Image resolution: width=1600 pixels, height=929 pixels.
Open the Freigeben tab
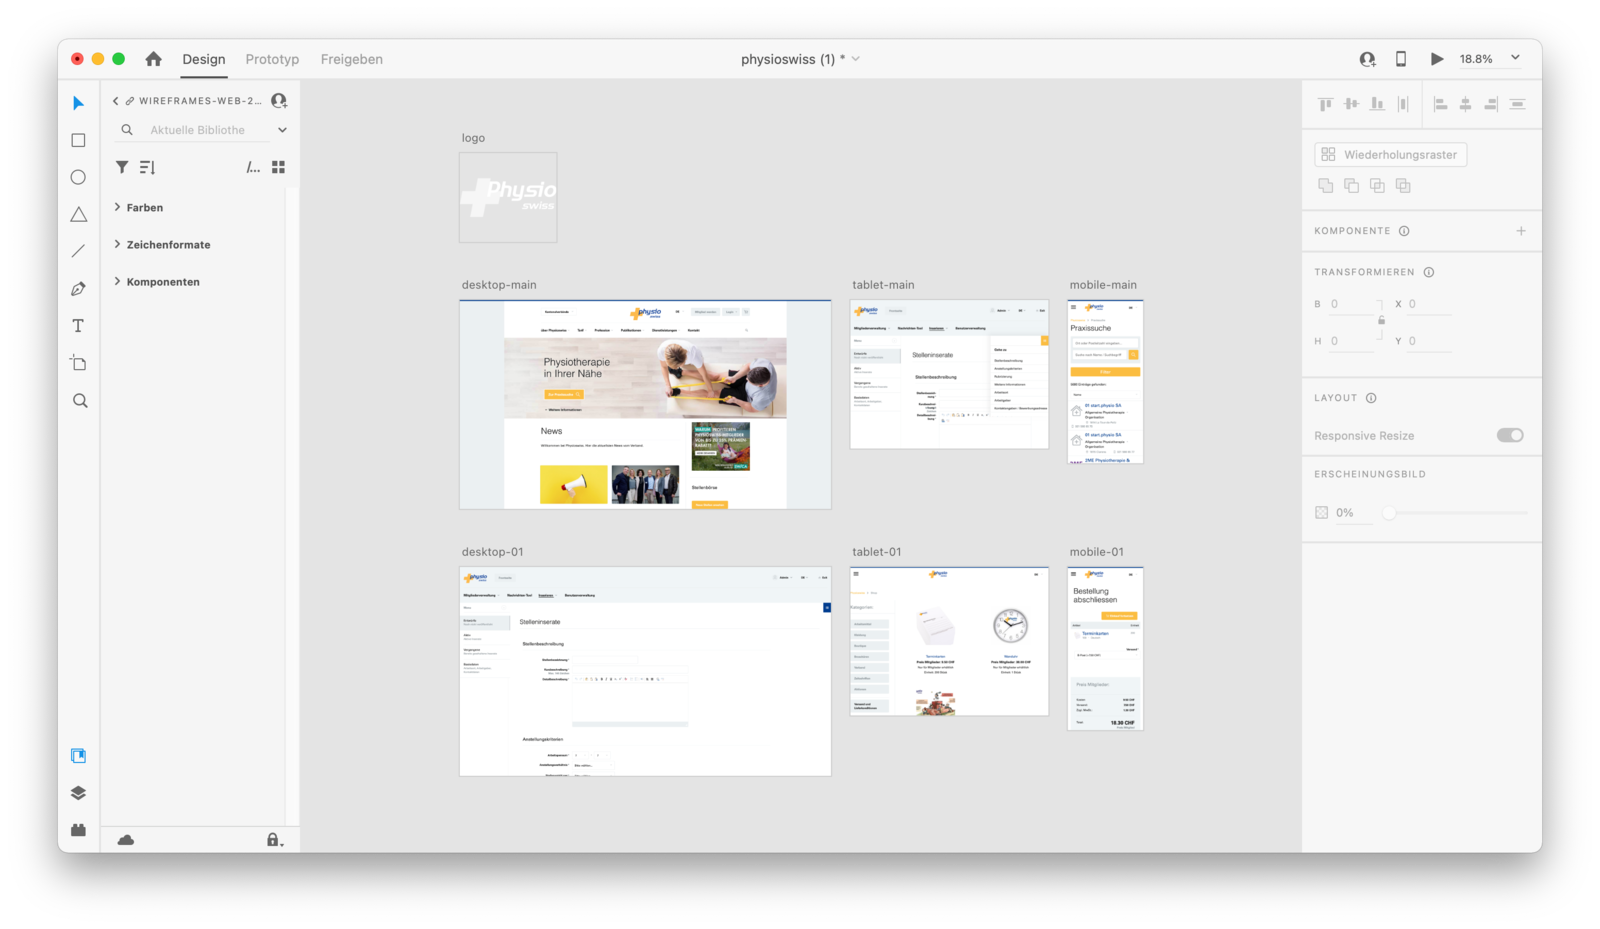tap(351, 59)
